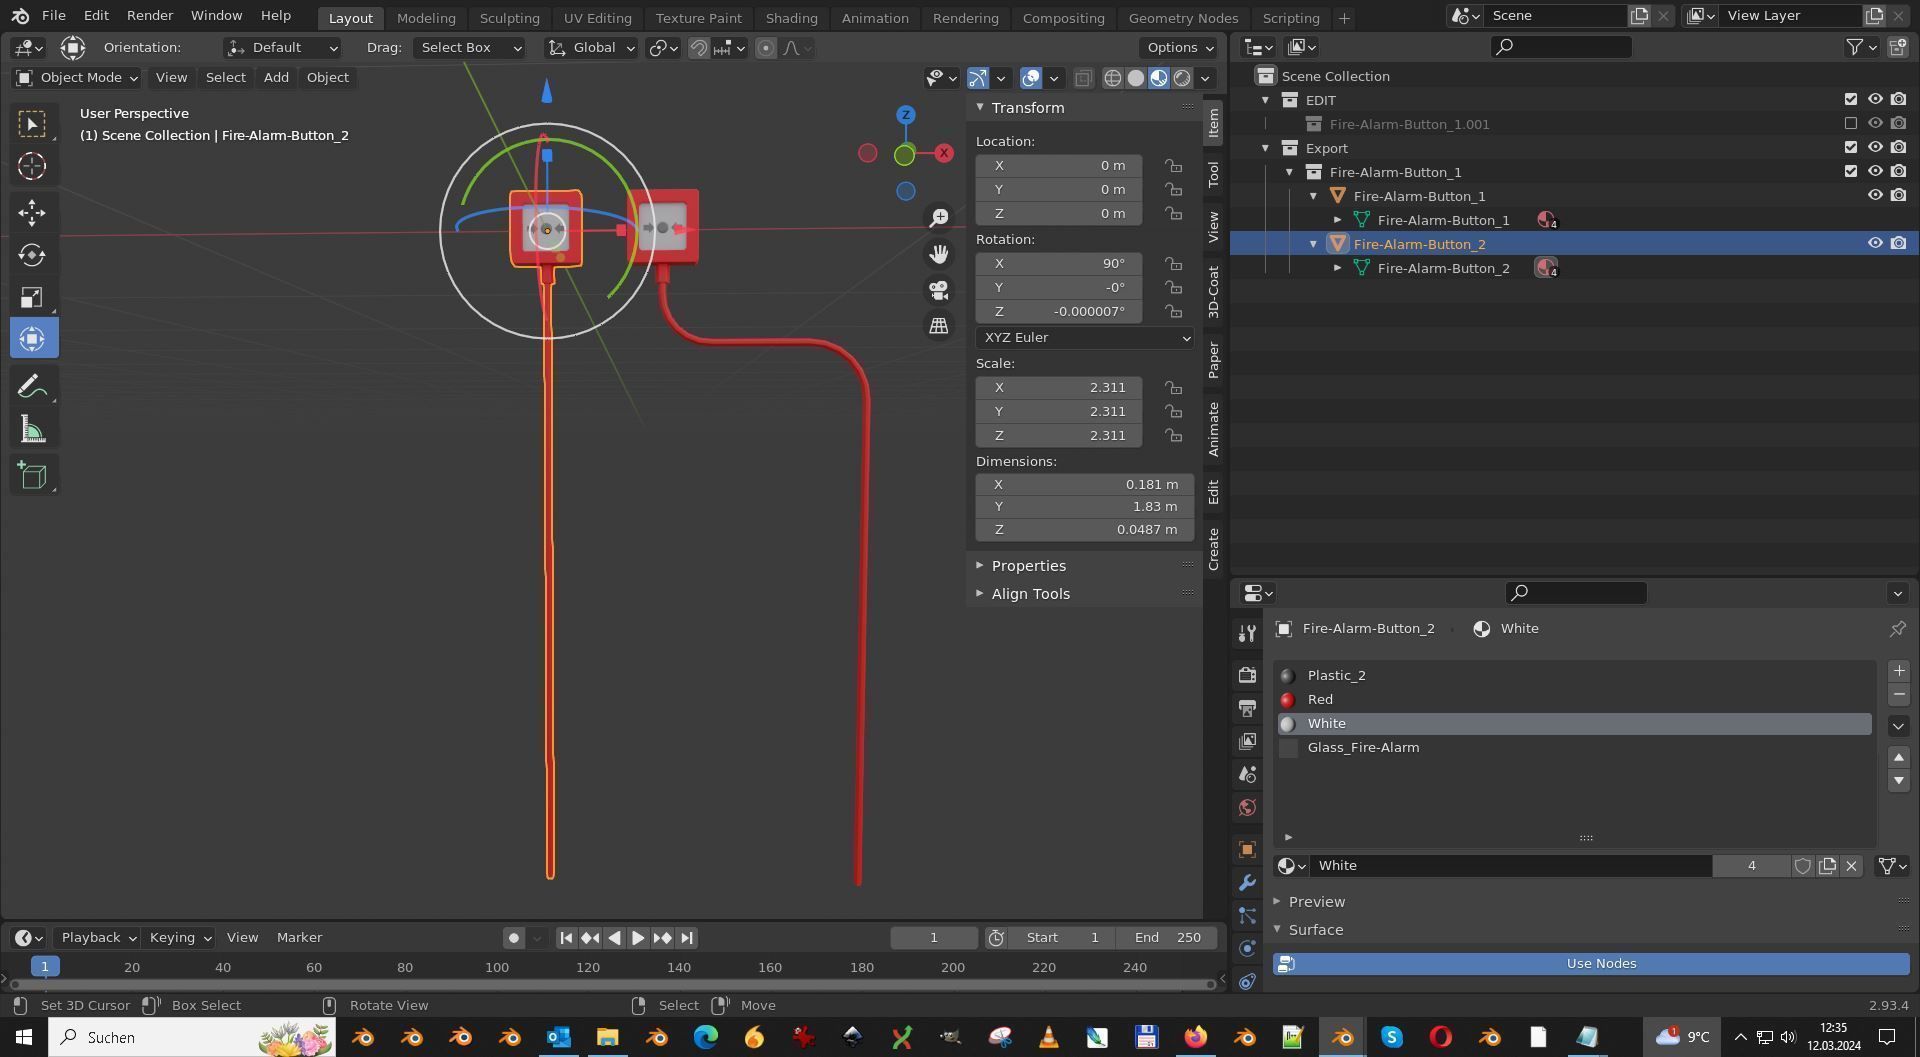Open the Add menu in viewport
This screenshot has width=1920, height=1057.
(276, 78)
